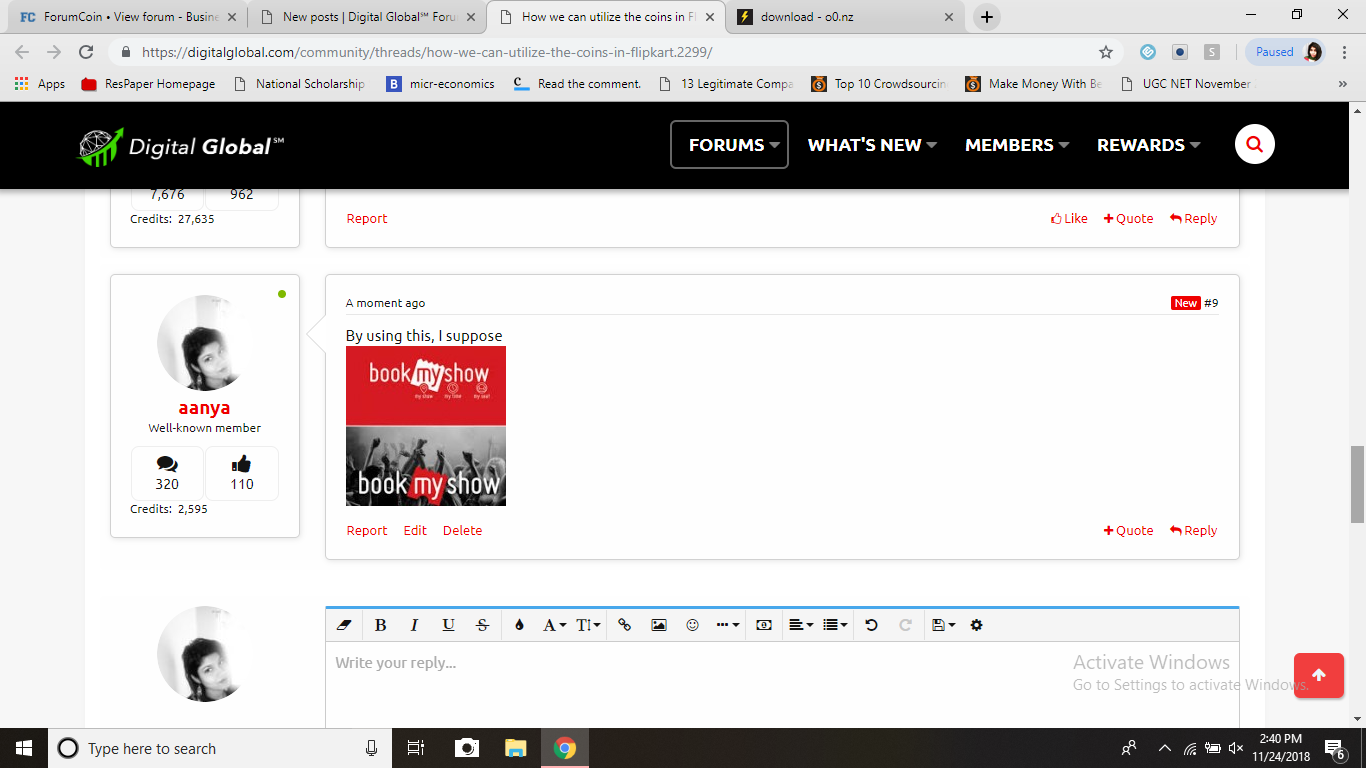
Task: Open the insert link tool
Action: coord(623,624)
